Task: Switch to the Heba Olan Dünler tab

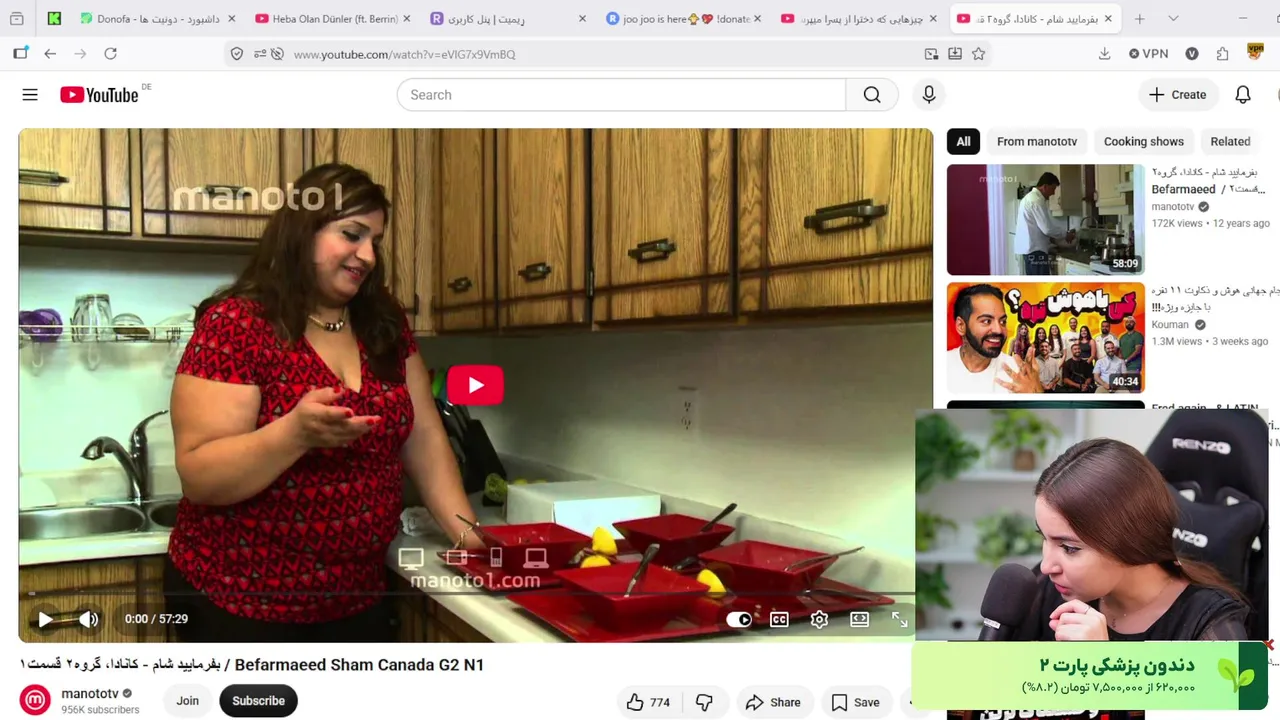Action: click(x=331, y=18)
